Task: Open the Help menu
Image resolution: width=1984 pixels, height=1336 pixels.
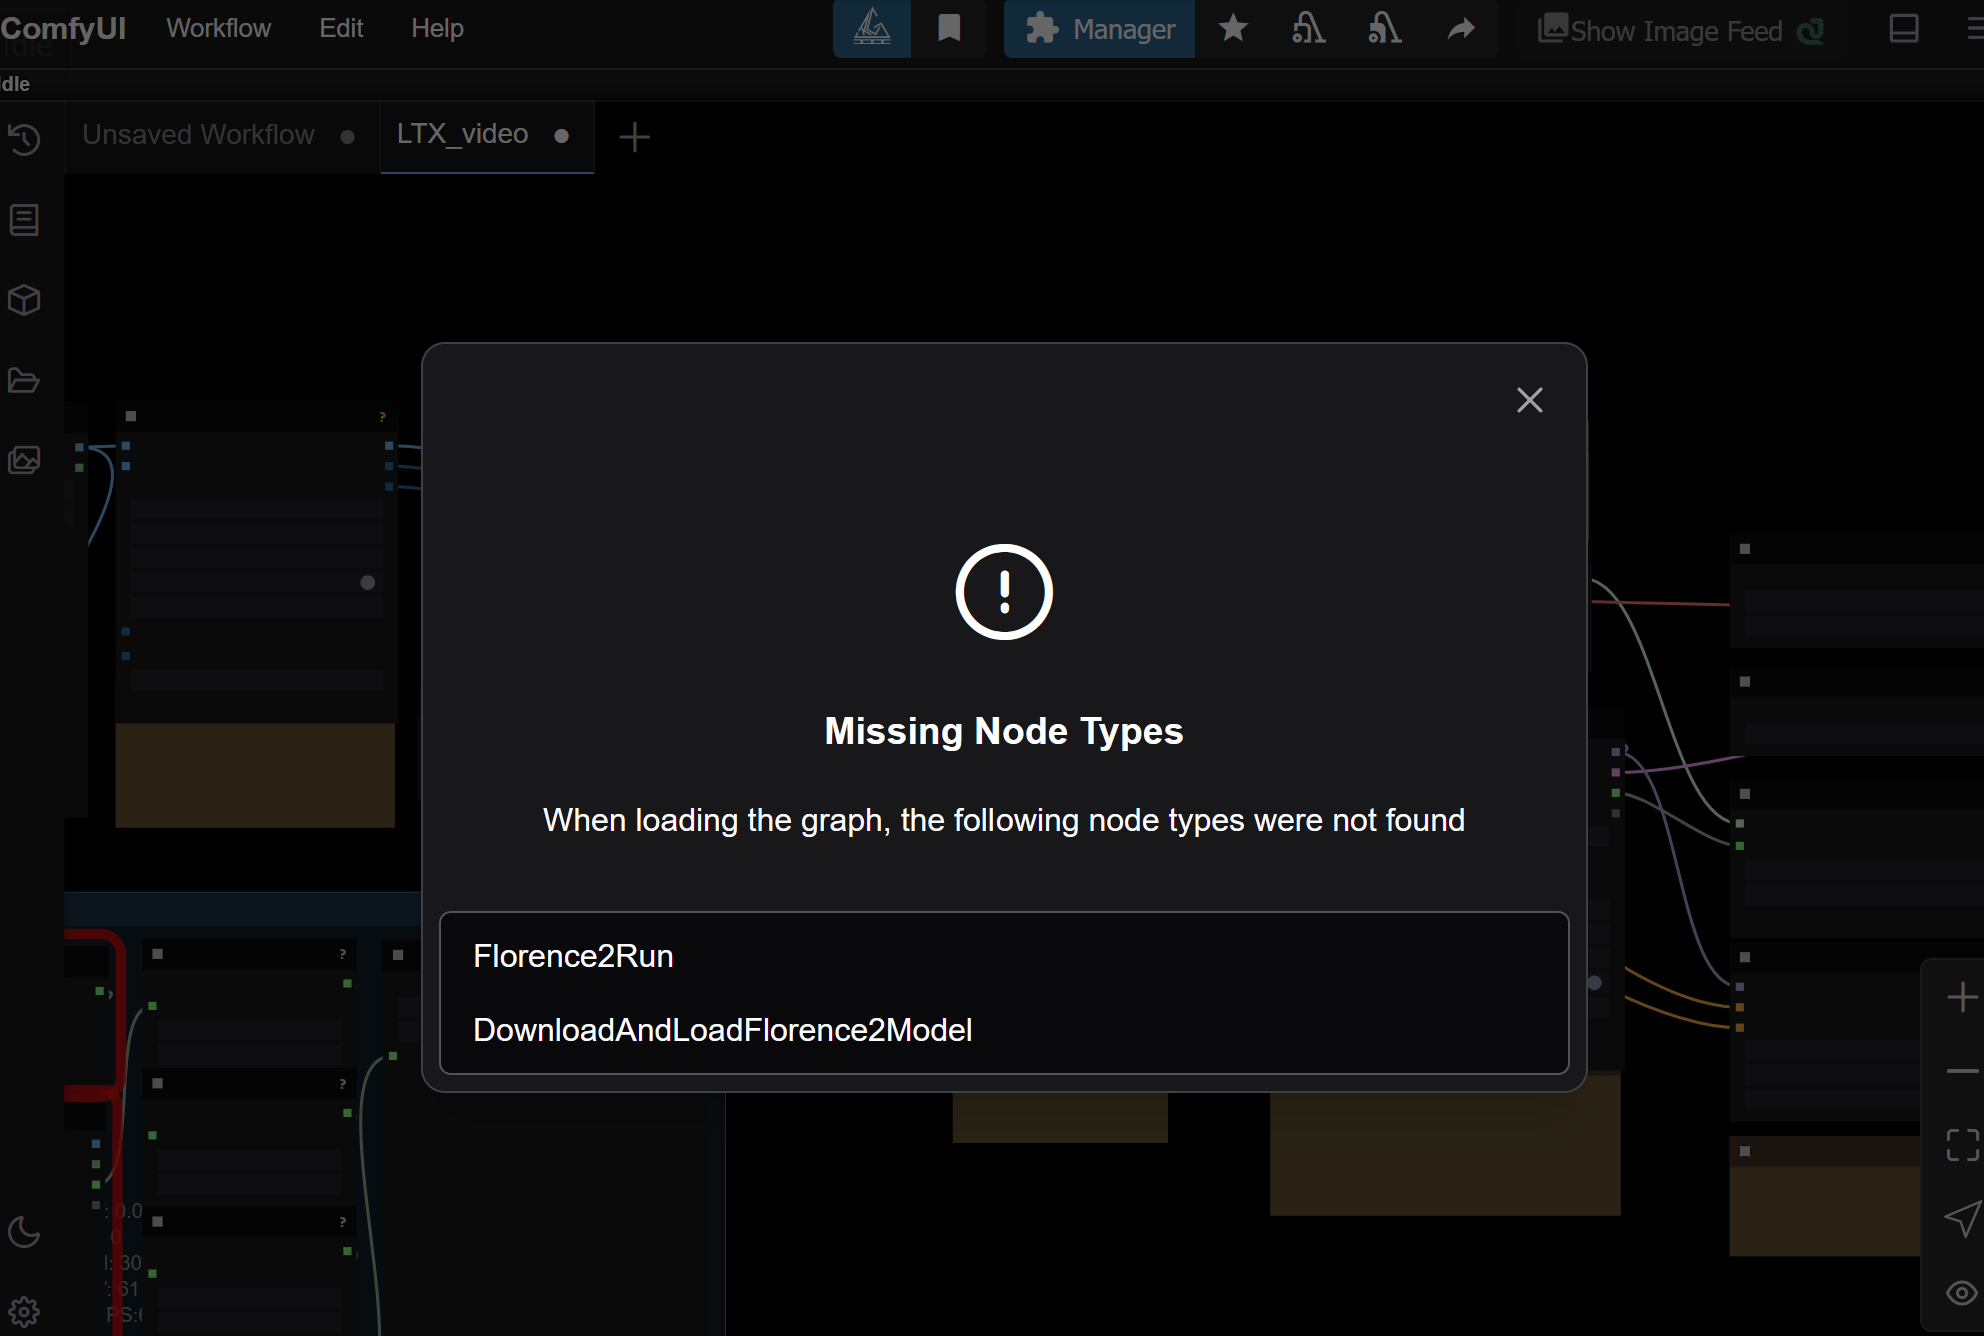Action: (436, 28)
